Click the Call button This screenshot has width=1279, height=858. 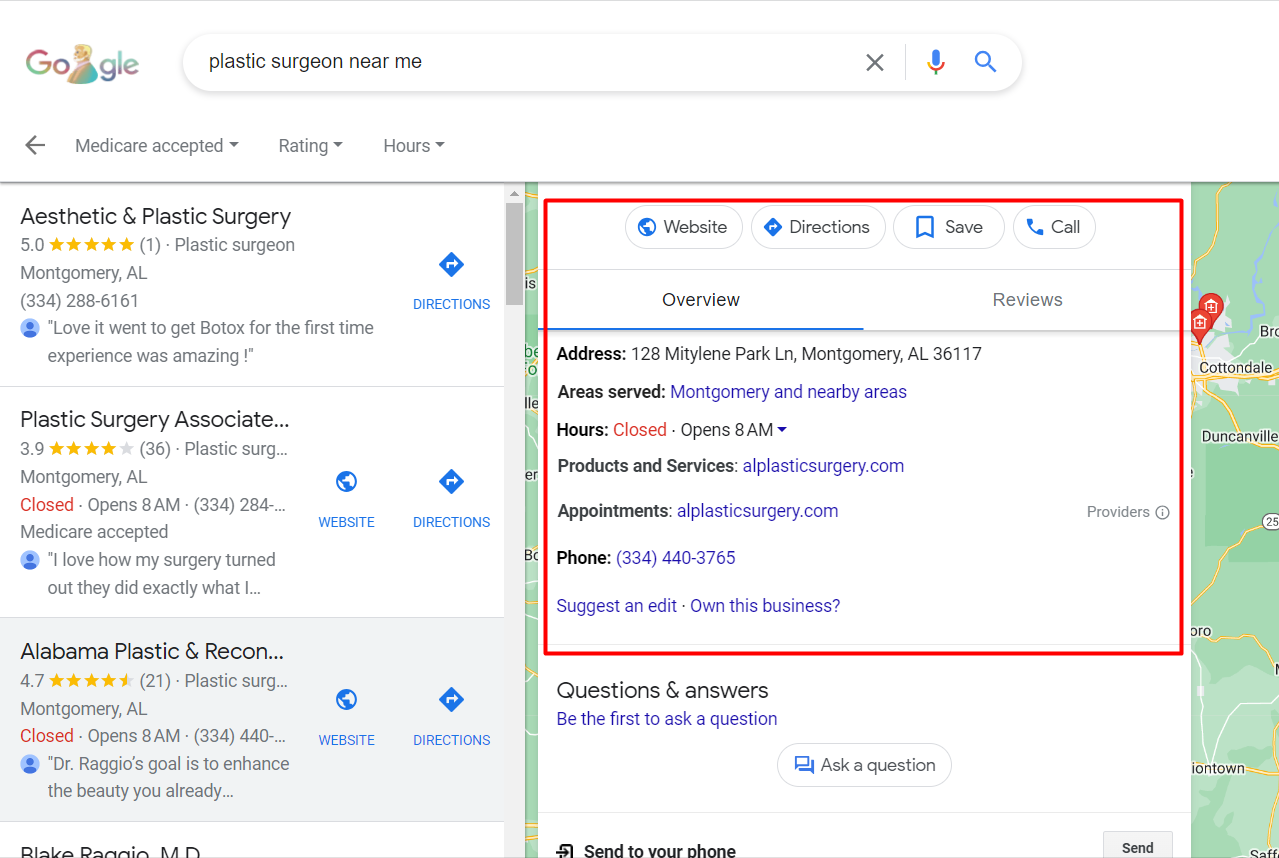pyautogui.click(x=1054, y=227)
